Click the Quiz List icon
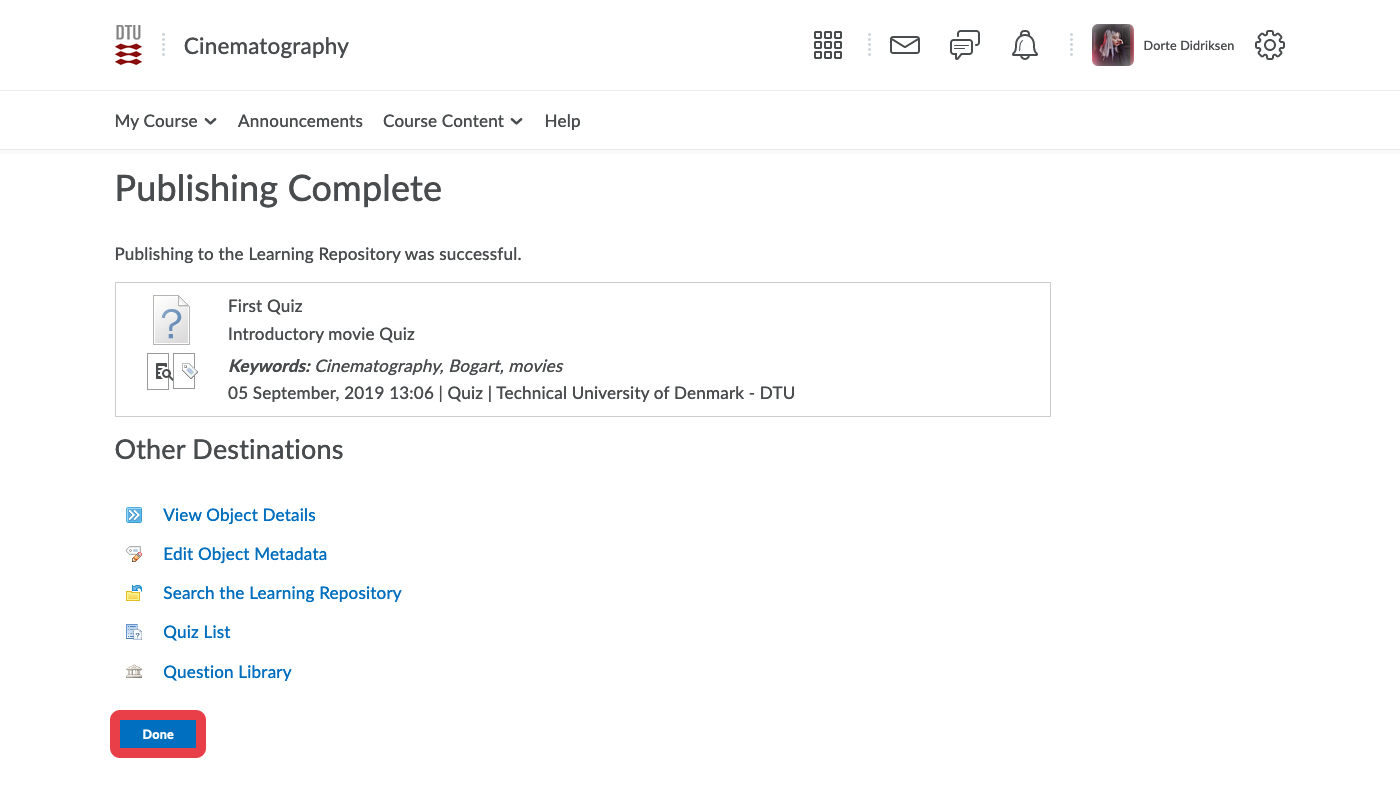 coord(134,632)
